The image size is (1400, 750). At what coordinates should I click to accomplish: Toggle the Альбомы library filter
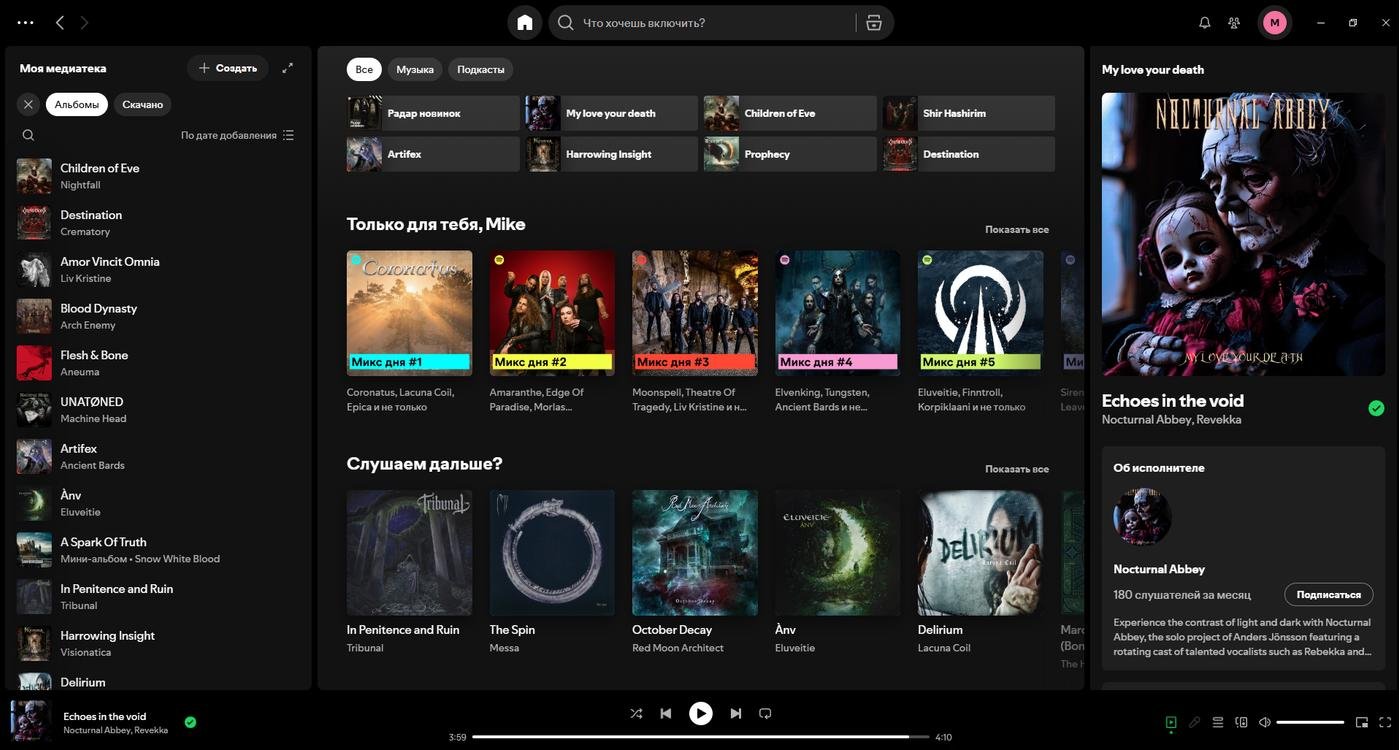(77, 104)
